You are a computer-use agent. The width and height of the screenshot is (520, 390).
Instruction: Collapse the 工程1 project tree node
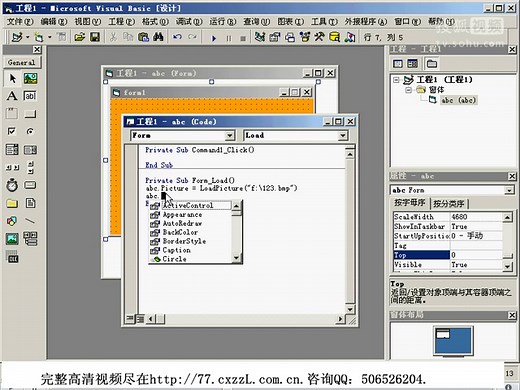pos(396,80)
